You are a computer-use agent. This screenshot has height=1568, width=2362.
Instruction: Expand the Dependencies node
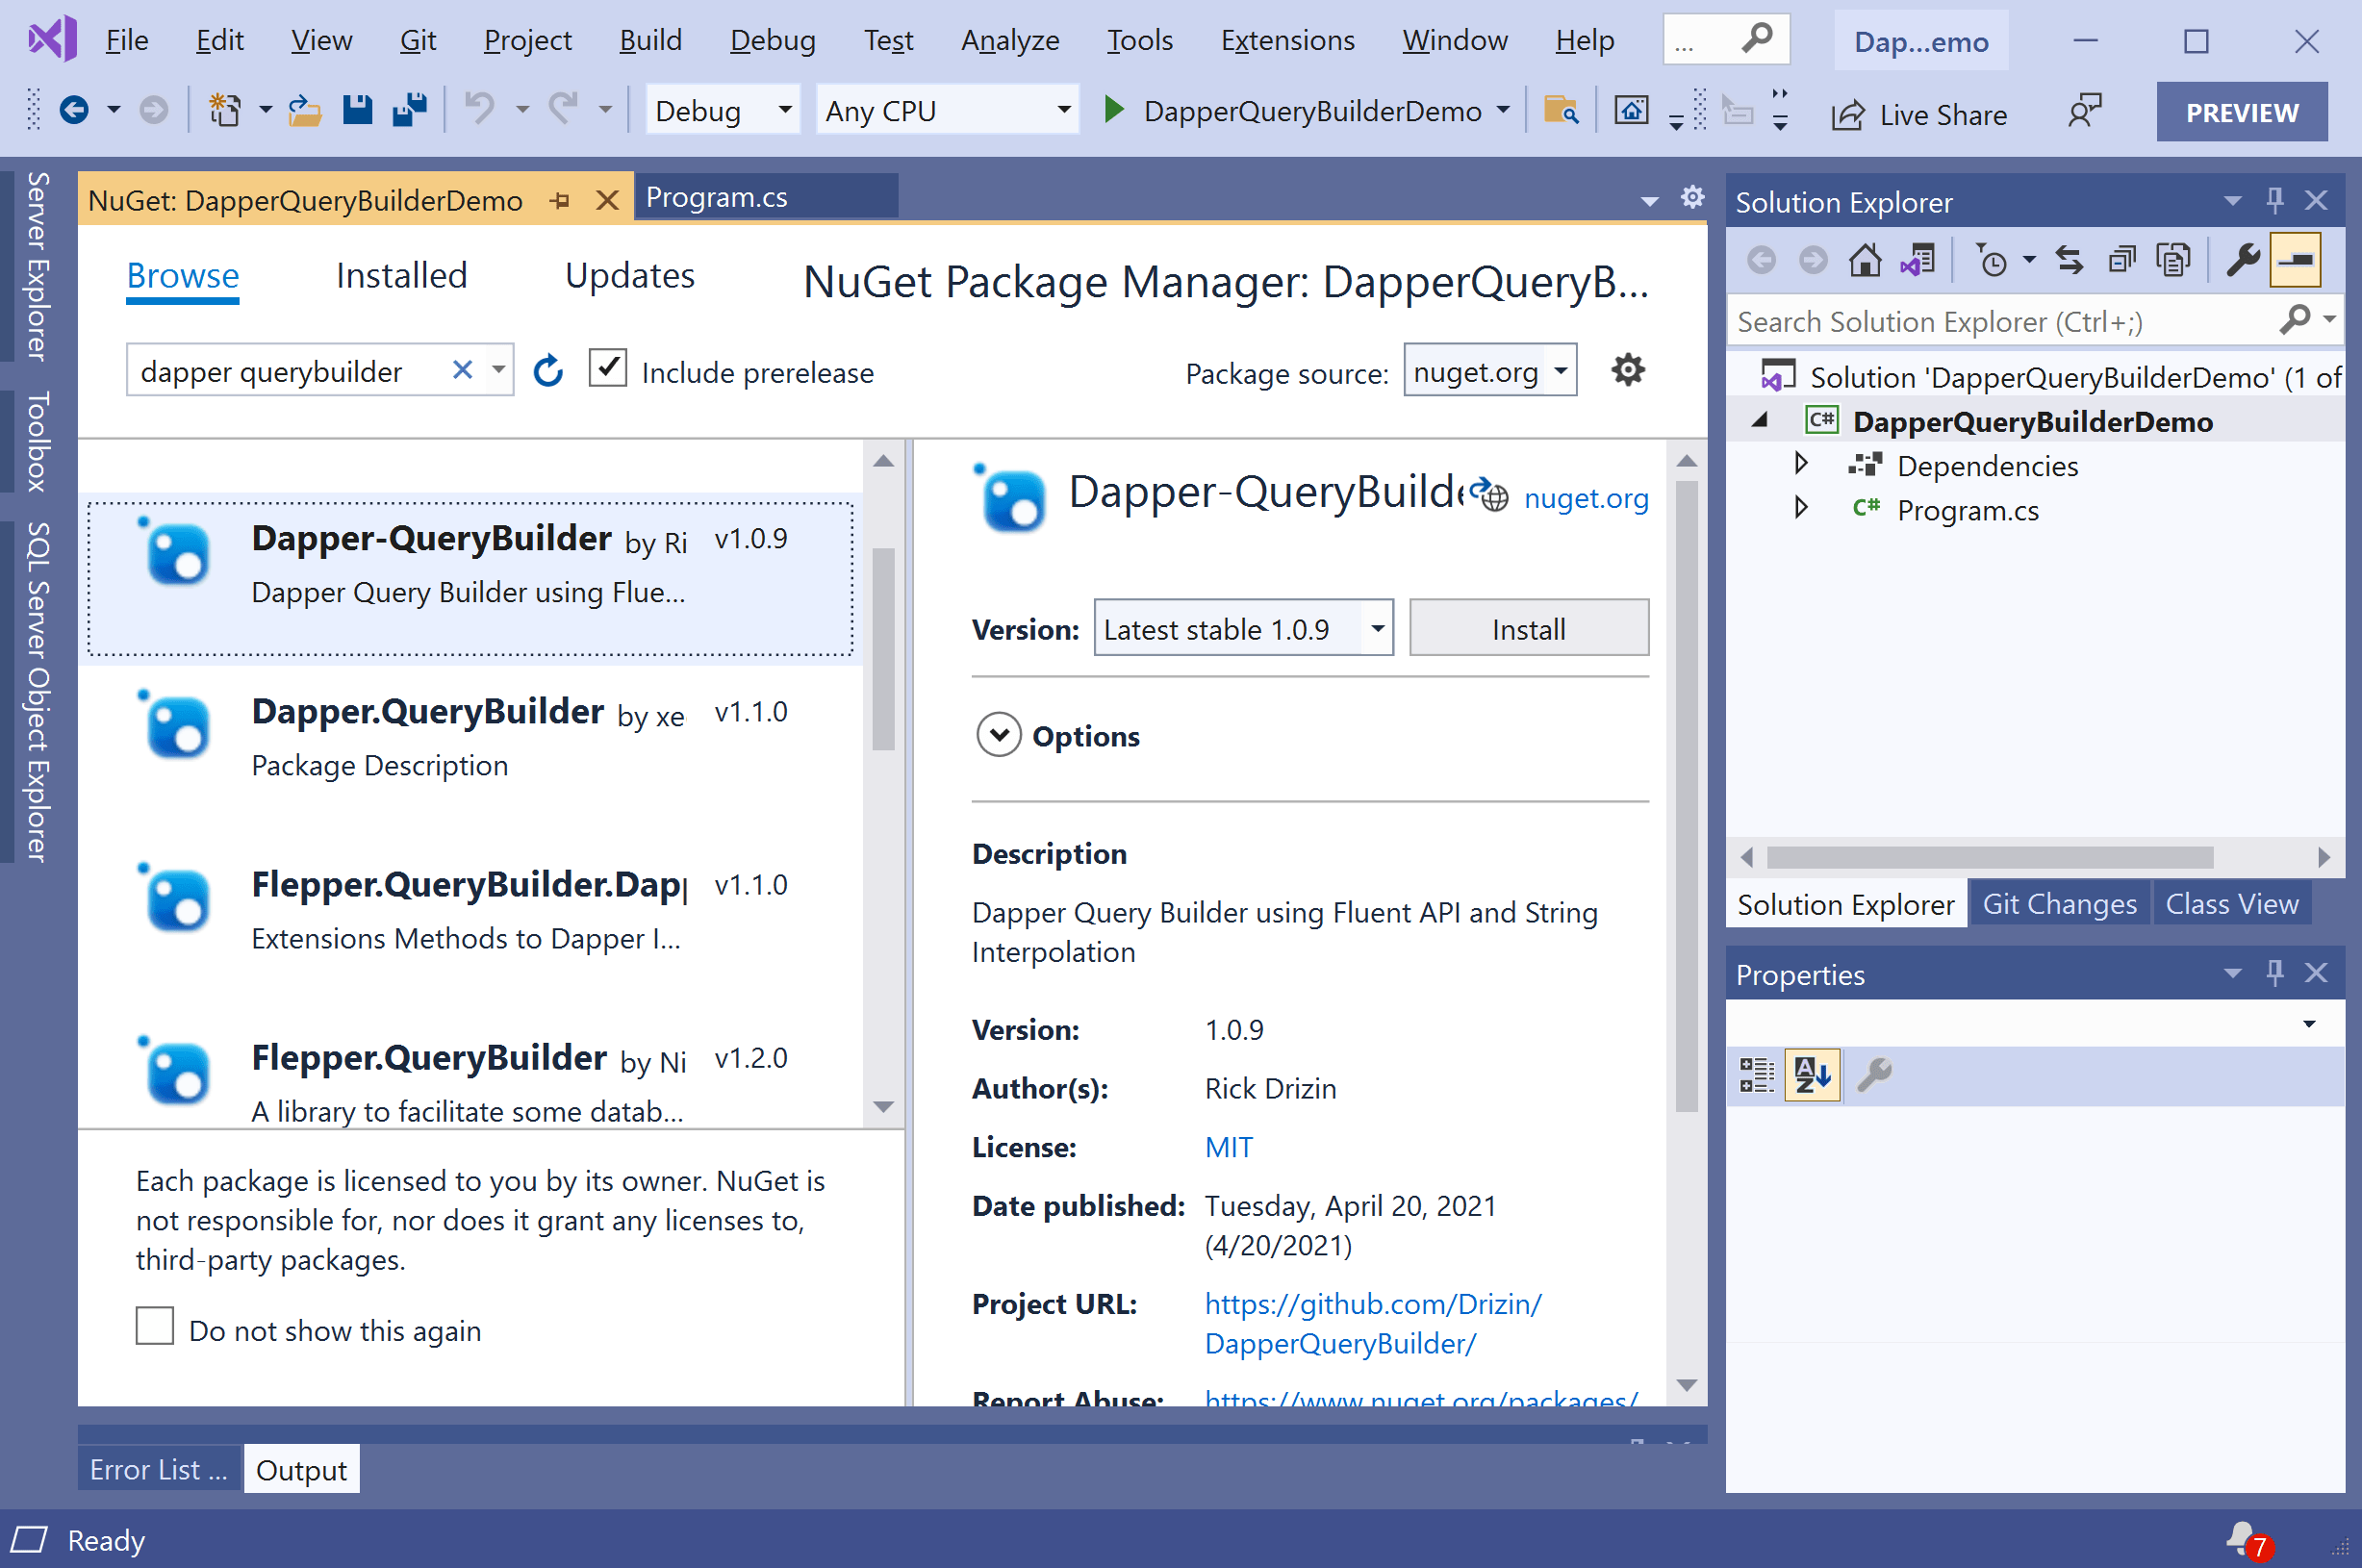[x=1800, y=463]
